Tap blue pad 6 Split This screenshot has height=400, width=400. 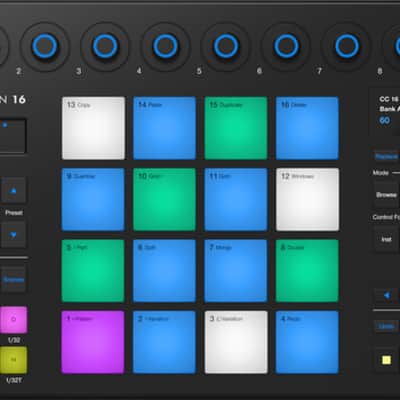[165, 271]
